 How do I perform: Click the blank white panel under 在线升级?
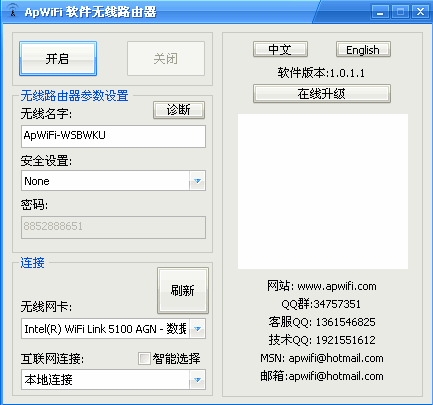pyautogui.click(x=323, y=191)
